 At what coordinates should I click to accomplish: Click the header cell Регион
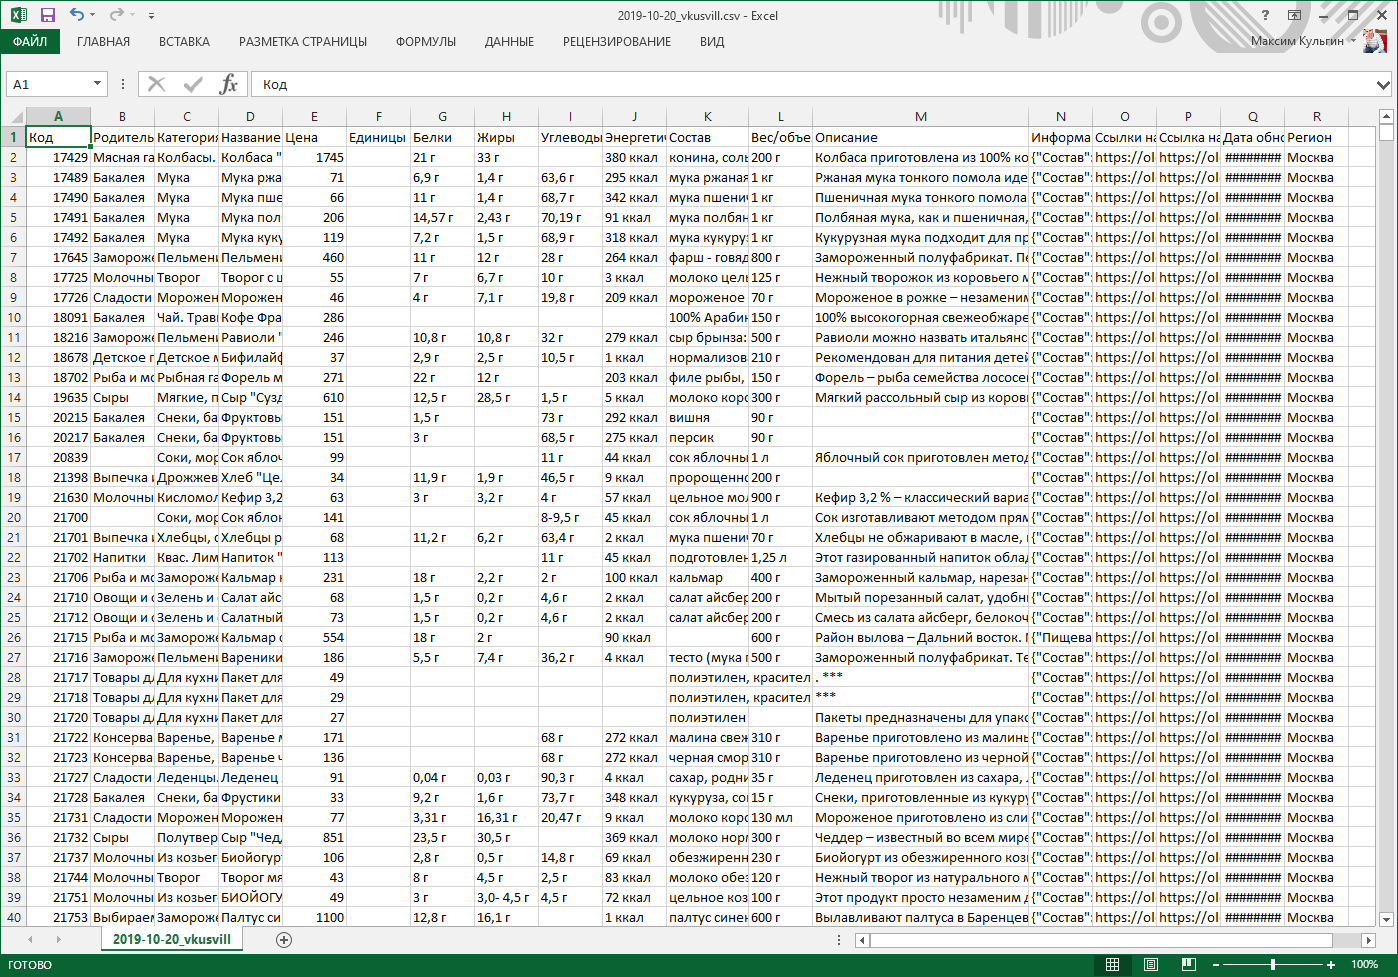(1316, 137)
